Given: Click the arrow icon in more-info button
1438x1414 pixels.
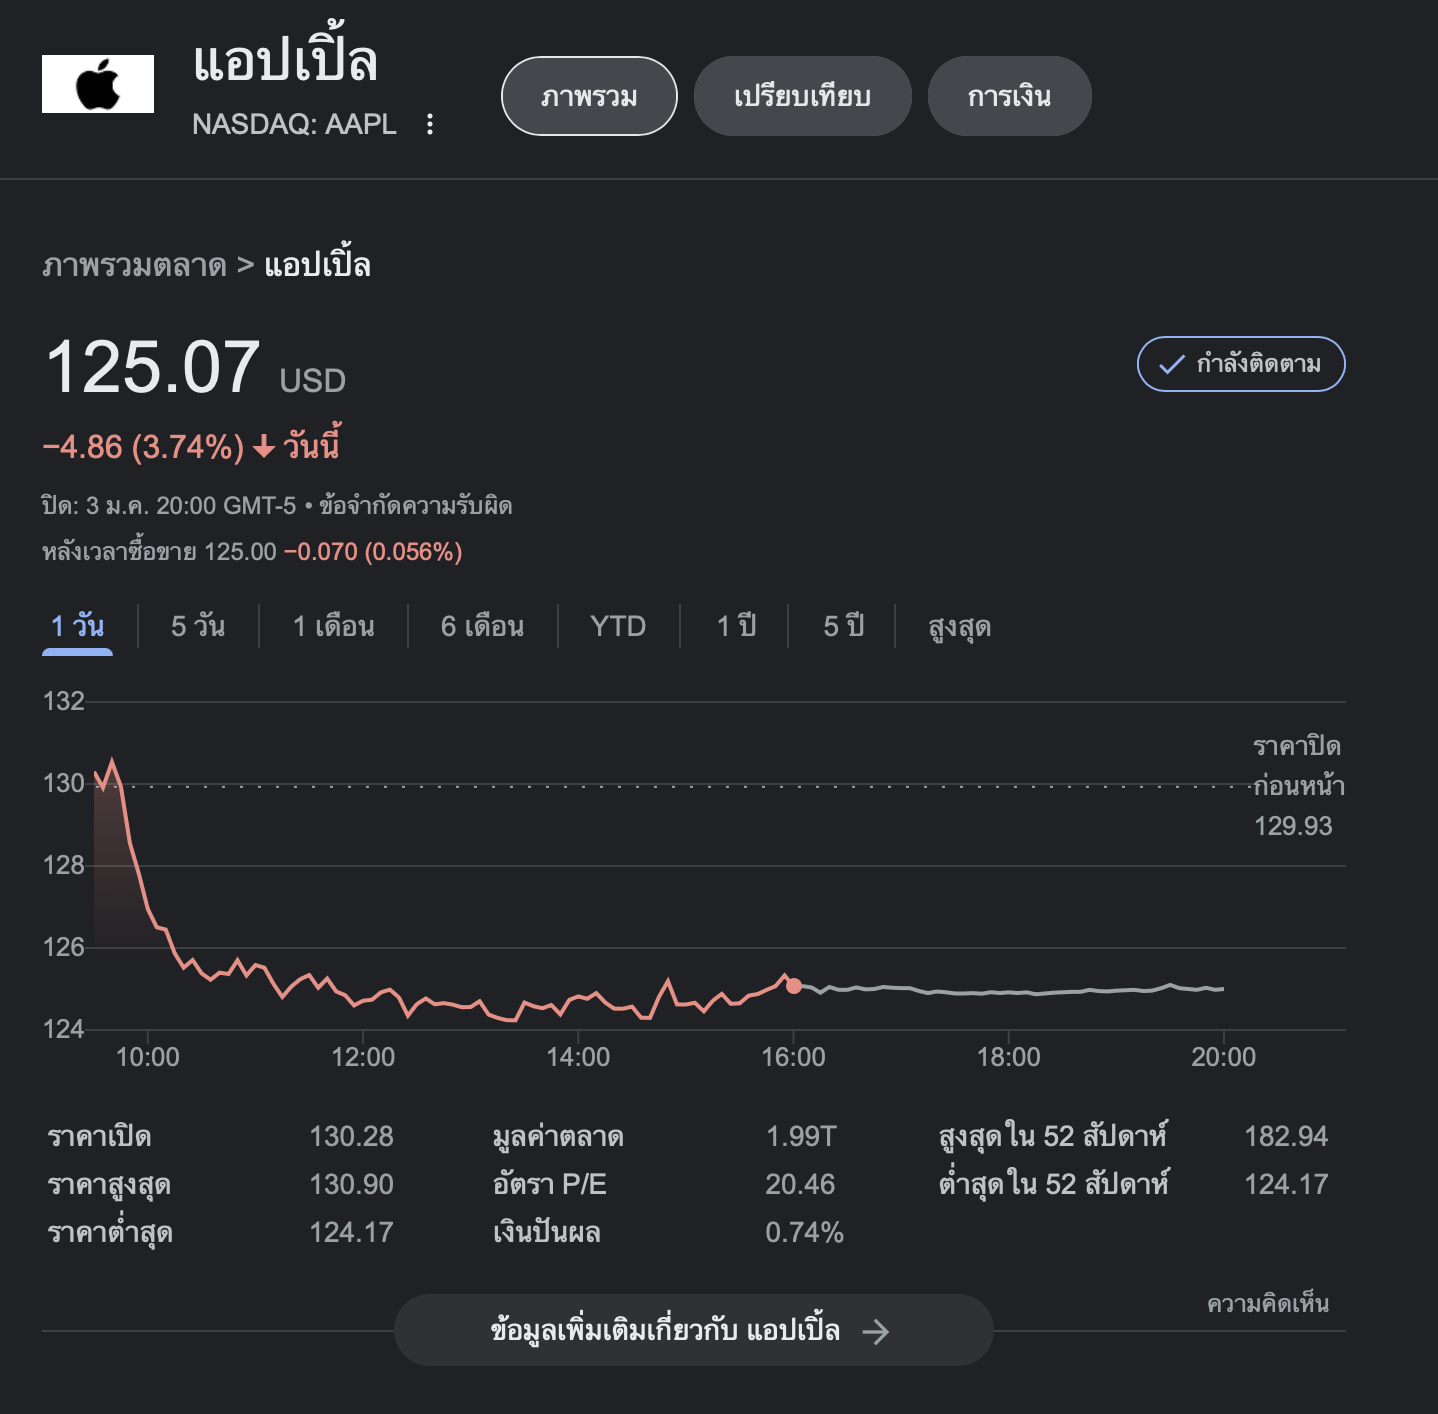Looking at the screenshot, I should point(876,1331).
